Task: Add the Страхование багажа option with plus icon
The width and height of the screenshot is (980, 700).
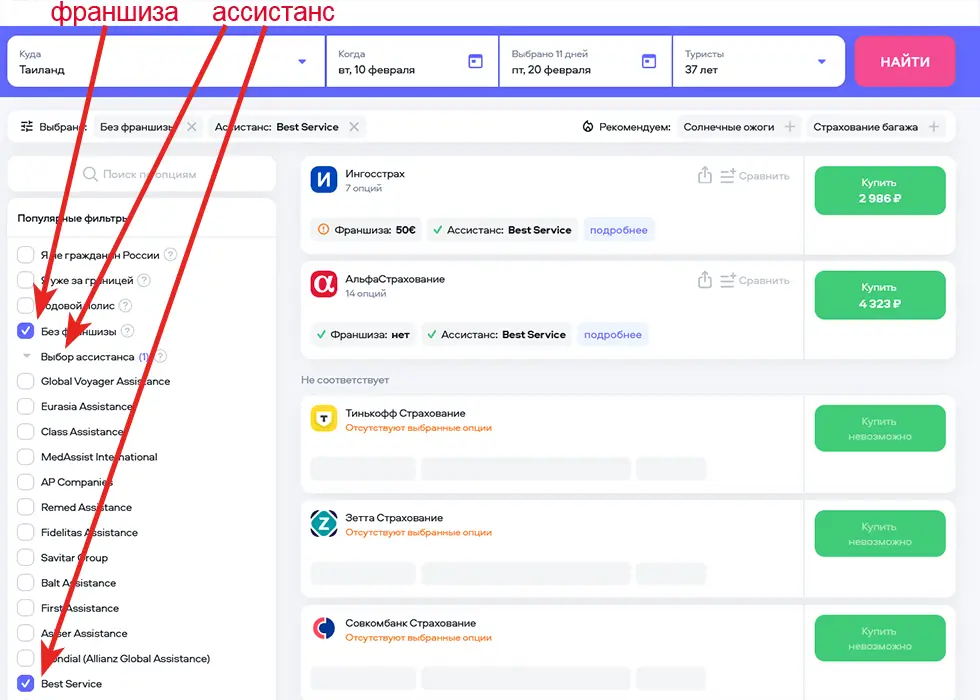Action: tap(934, 127)
